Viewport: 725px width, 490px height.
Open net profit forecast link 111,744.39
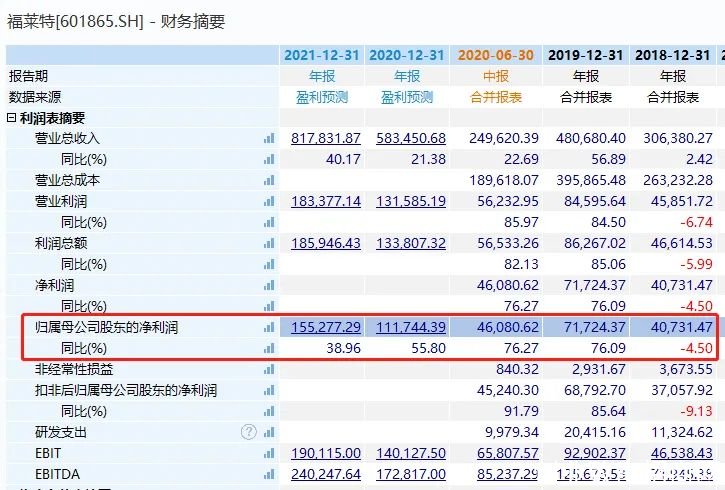pyautogui.click(x=411, y=327)
